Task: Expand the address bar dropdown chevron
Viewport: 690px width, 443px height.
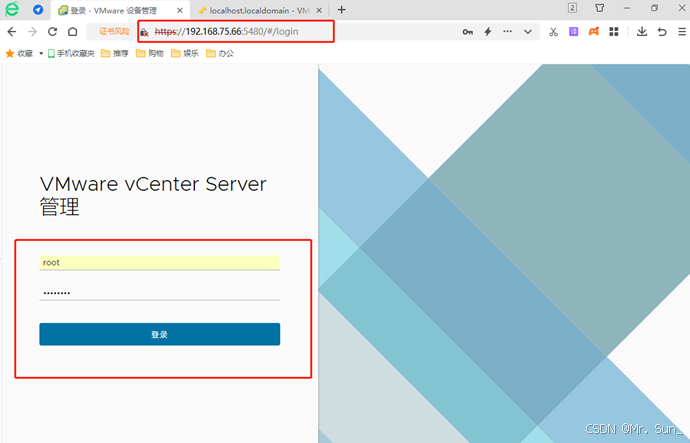Action: [528, 32]
